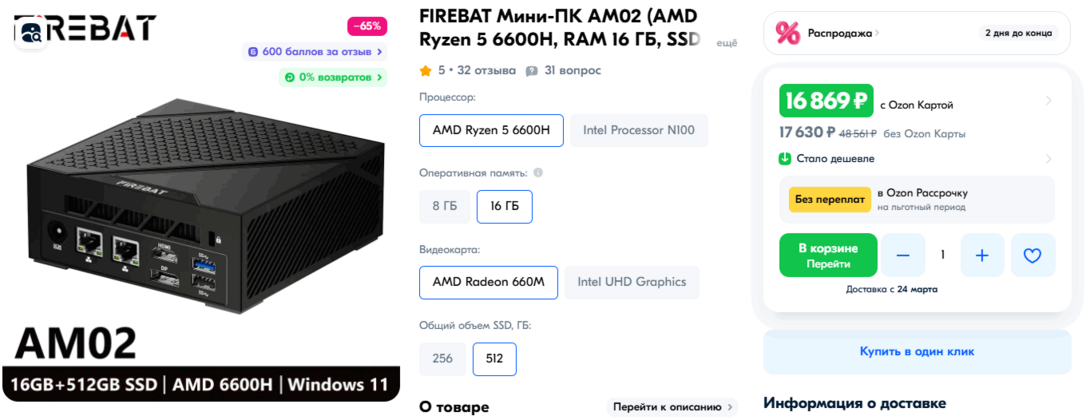Select the 256 SSD capacity option
This screenshot has width=1090, height=420.
(442, 358)
